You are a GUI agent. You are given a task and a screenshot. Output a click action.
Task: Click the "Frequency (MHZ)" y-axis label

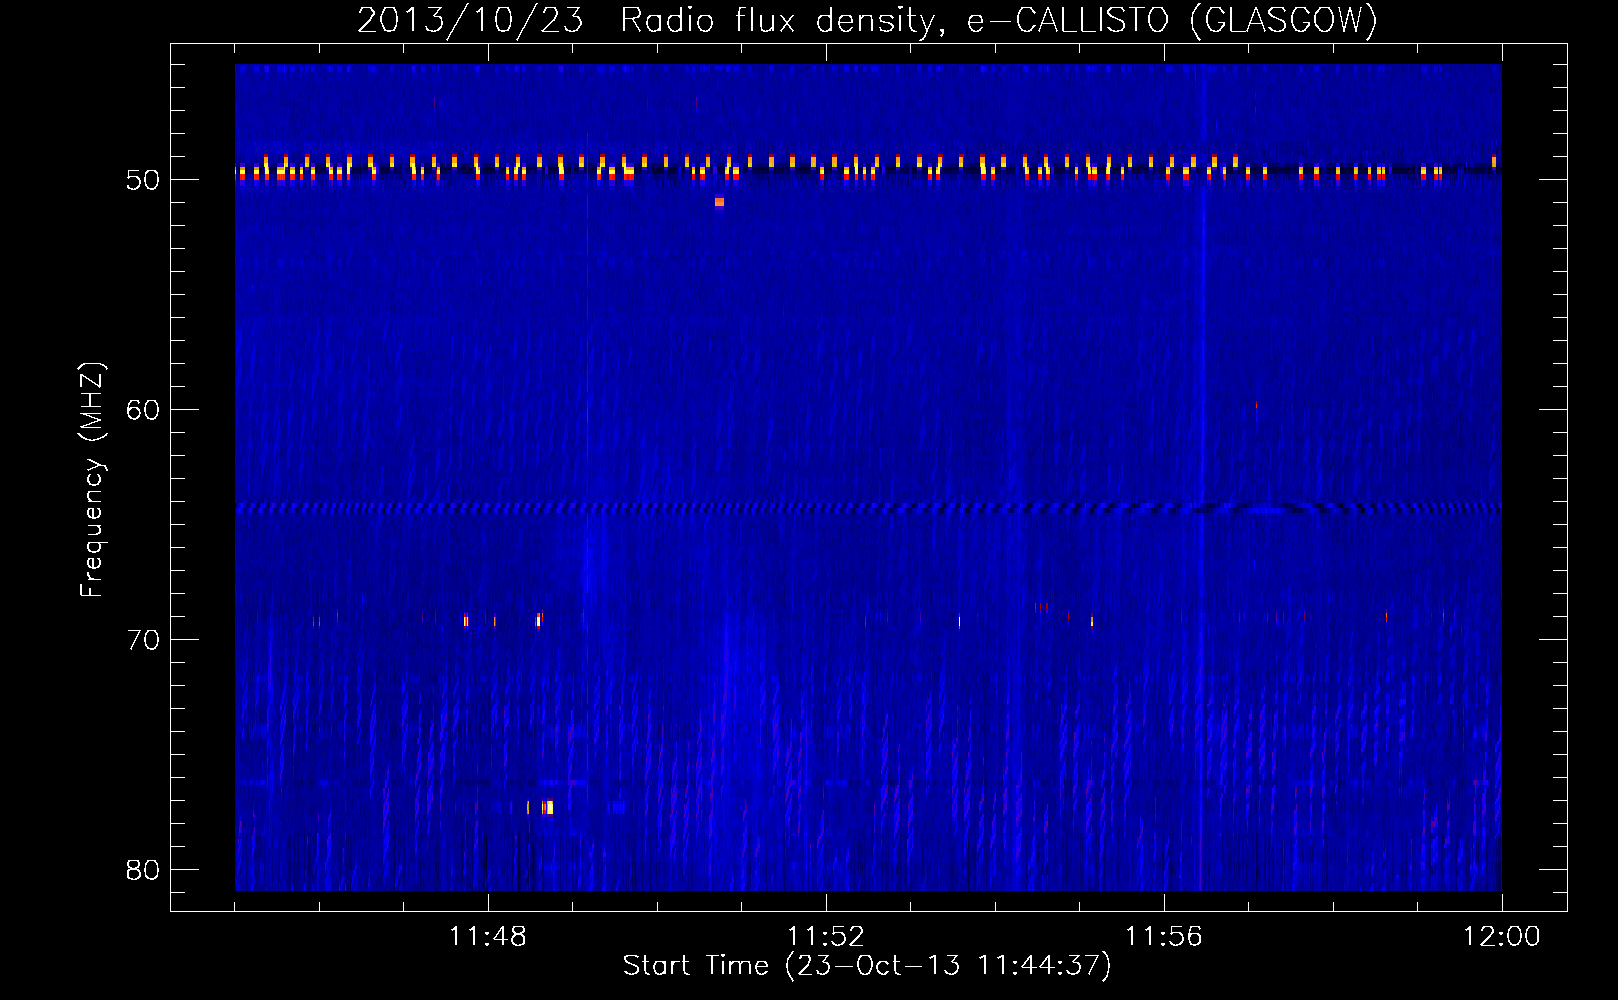[92, 480]
